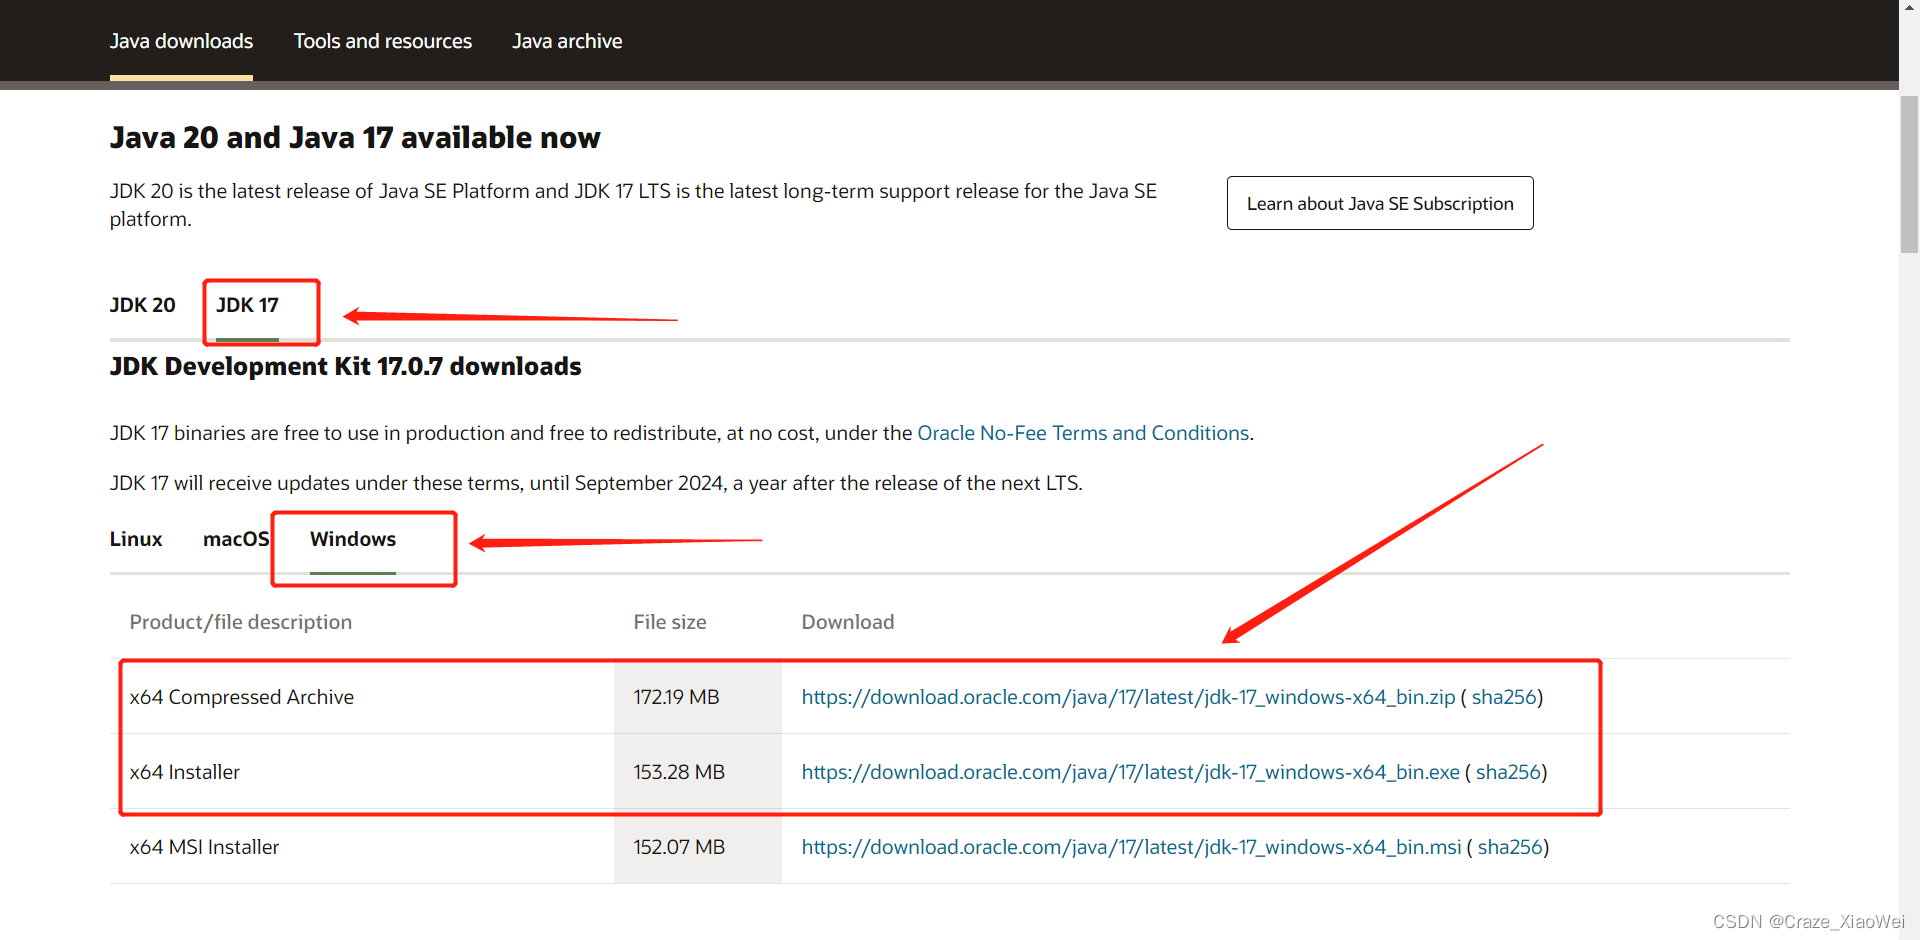Switch to the JDK 20 tab
The height and width of the screenshot is (940, 1920).
pos(142,305)
